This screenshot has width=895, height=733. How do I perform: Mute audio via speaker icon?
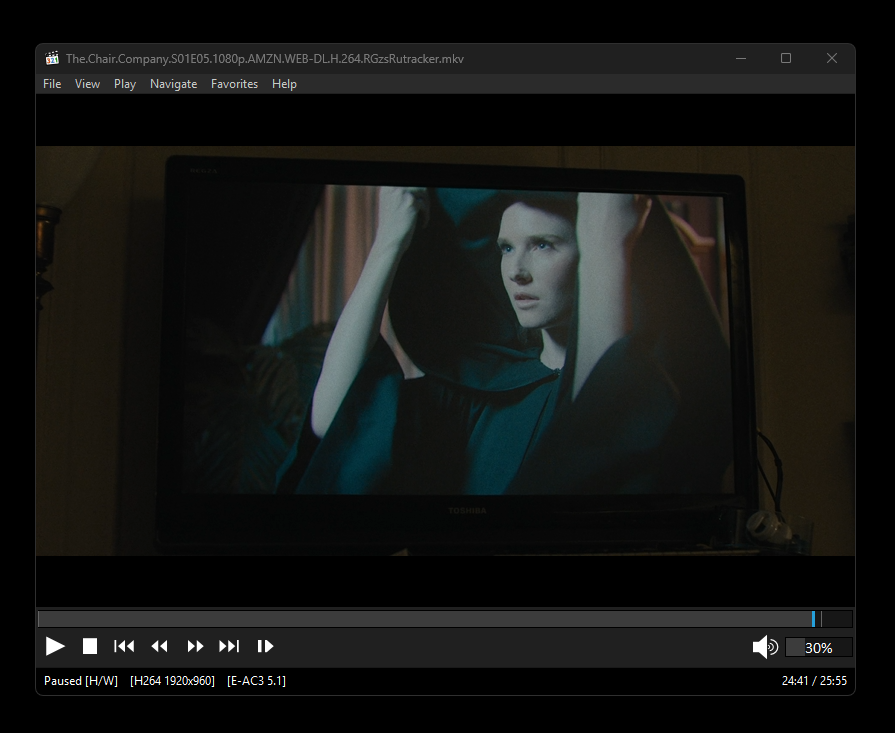[x=765, y=647]
